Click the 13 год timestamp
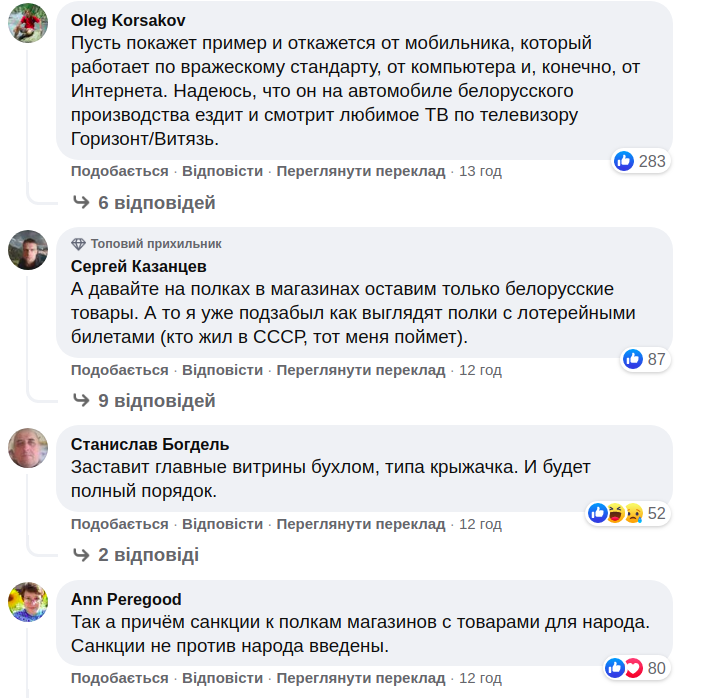The image size is (705, 698). pyautogui.click(x=480, y=171)
